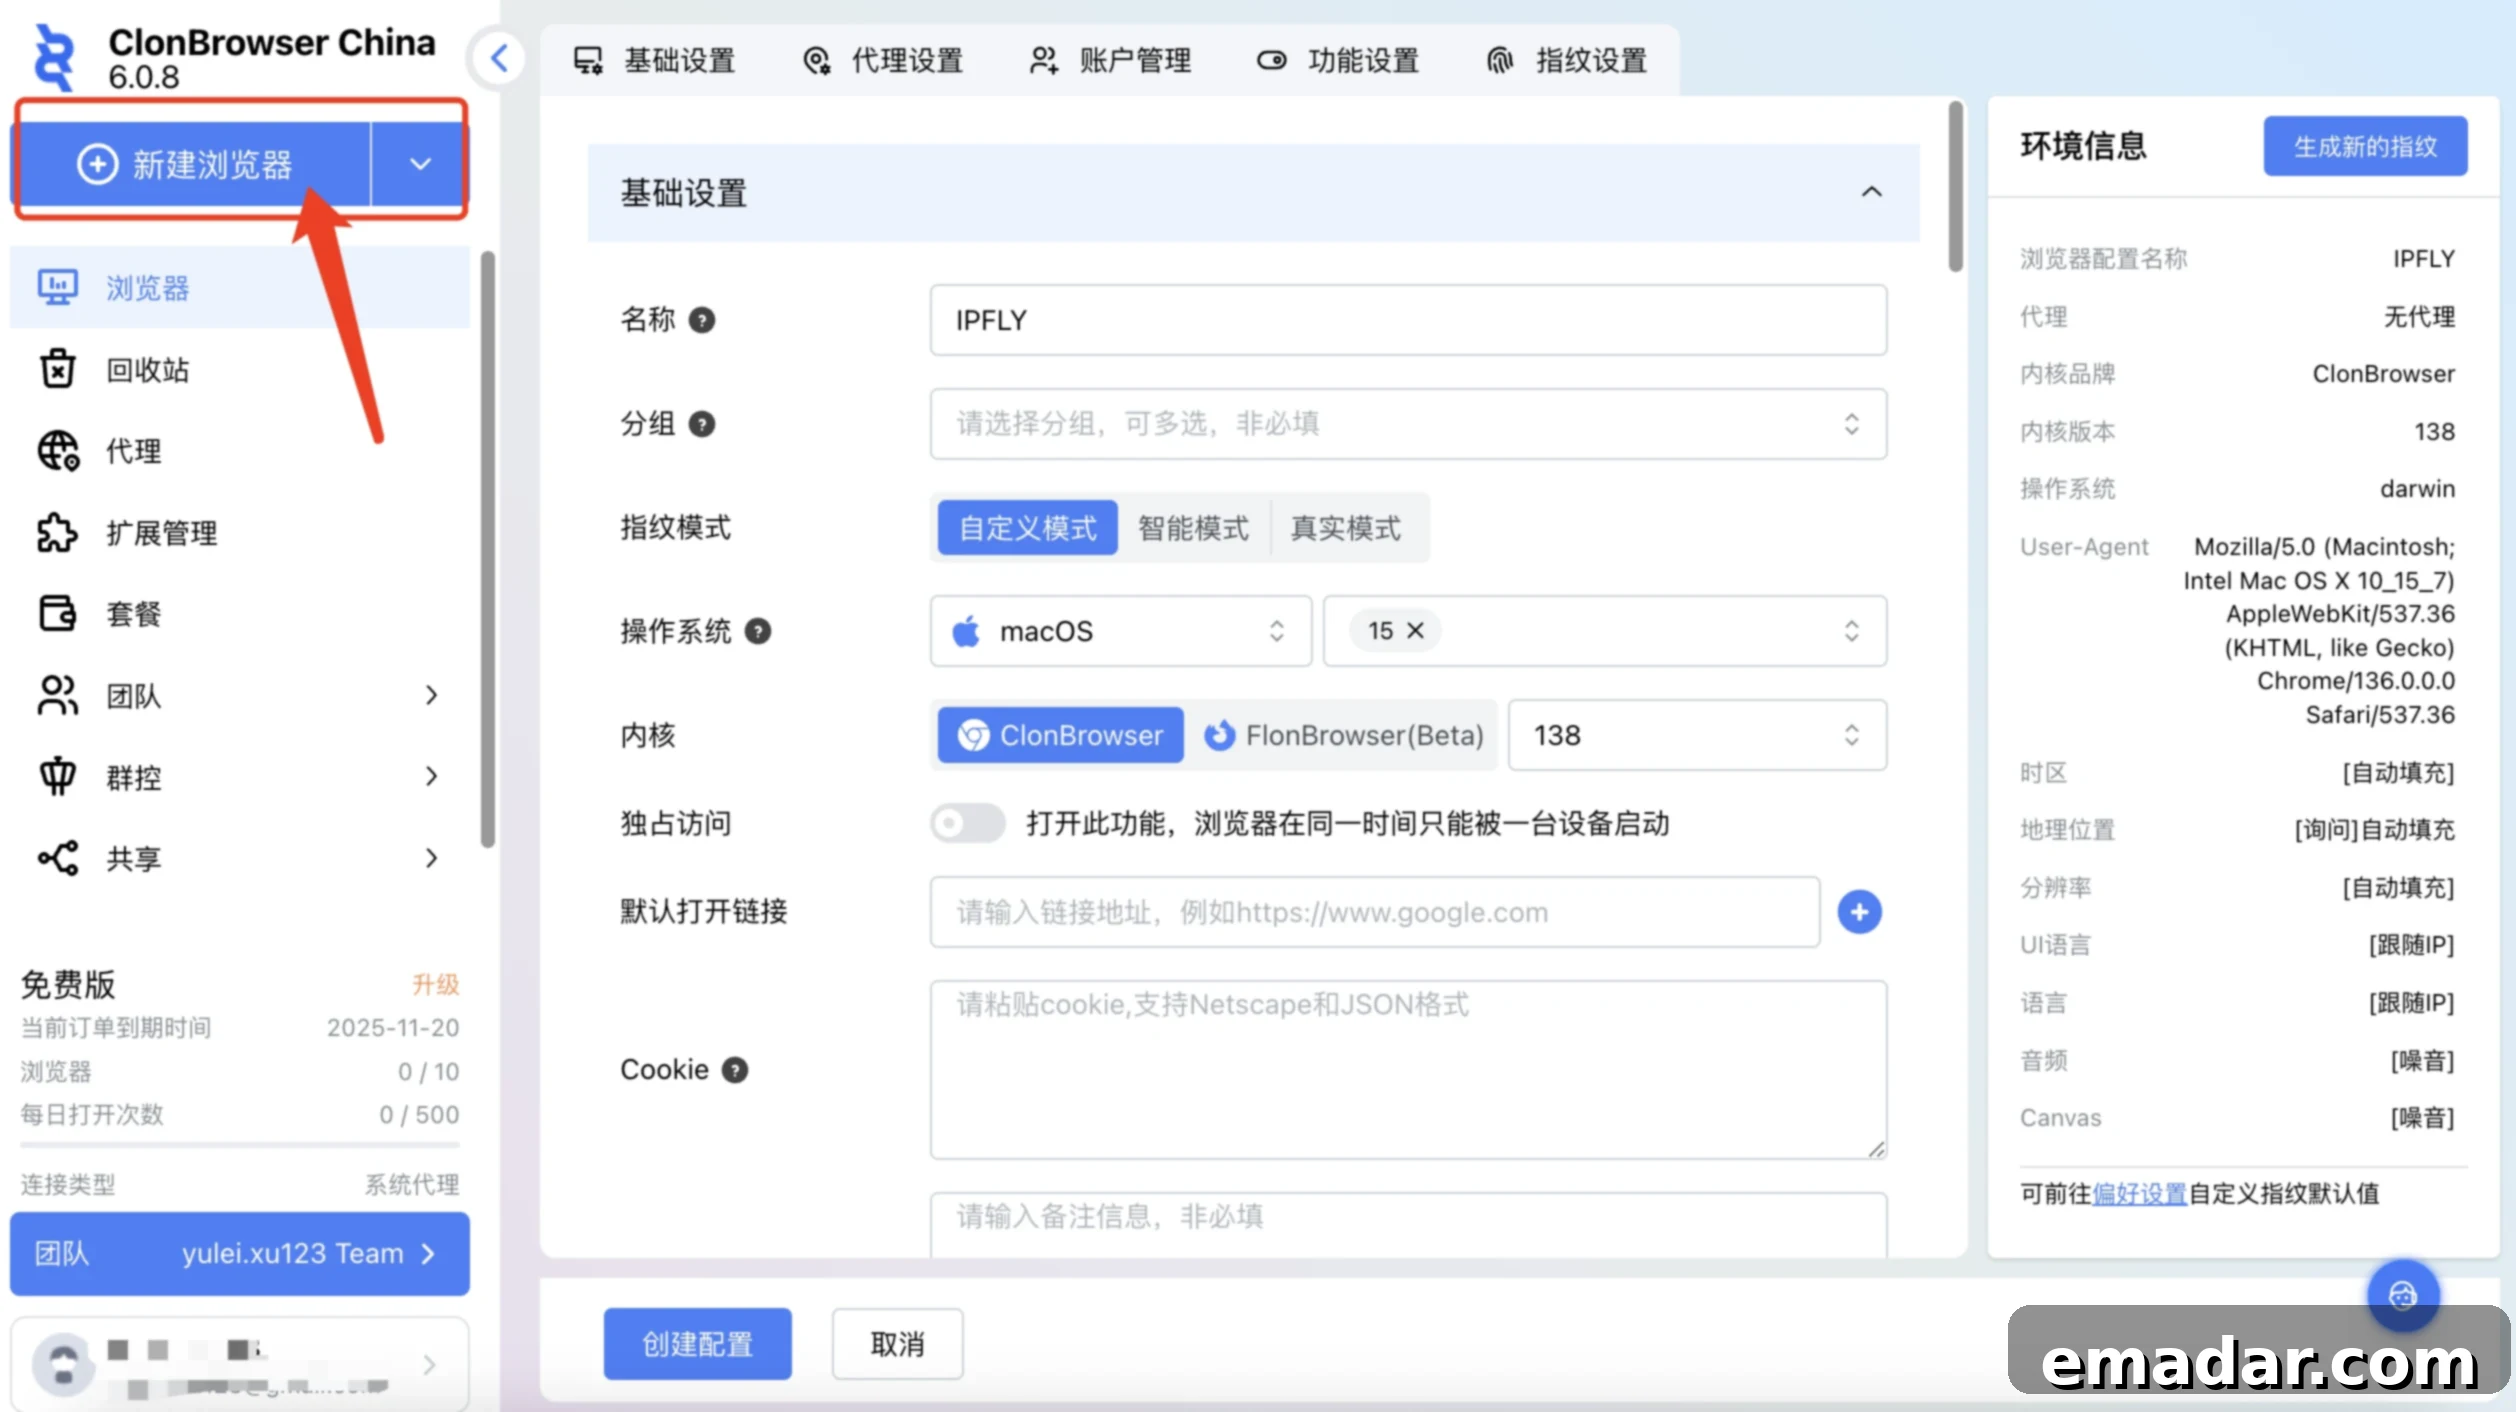Click the 功能设置 tab toggle icon
Screen dimensions: 2516x1412
tap(1272, 61)
